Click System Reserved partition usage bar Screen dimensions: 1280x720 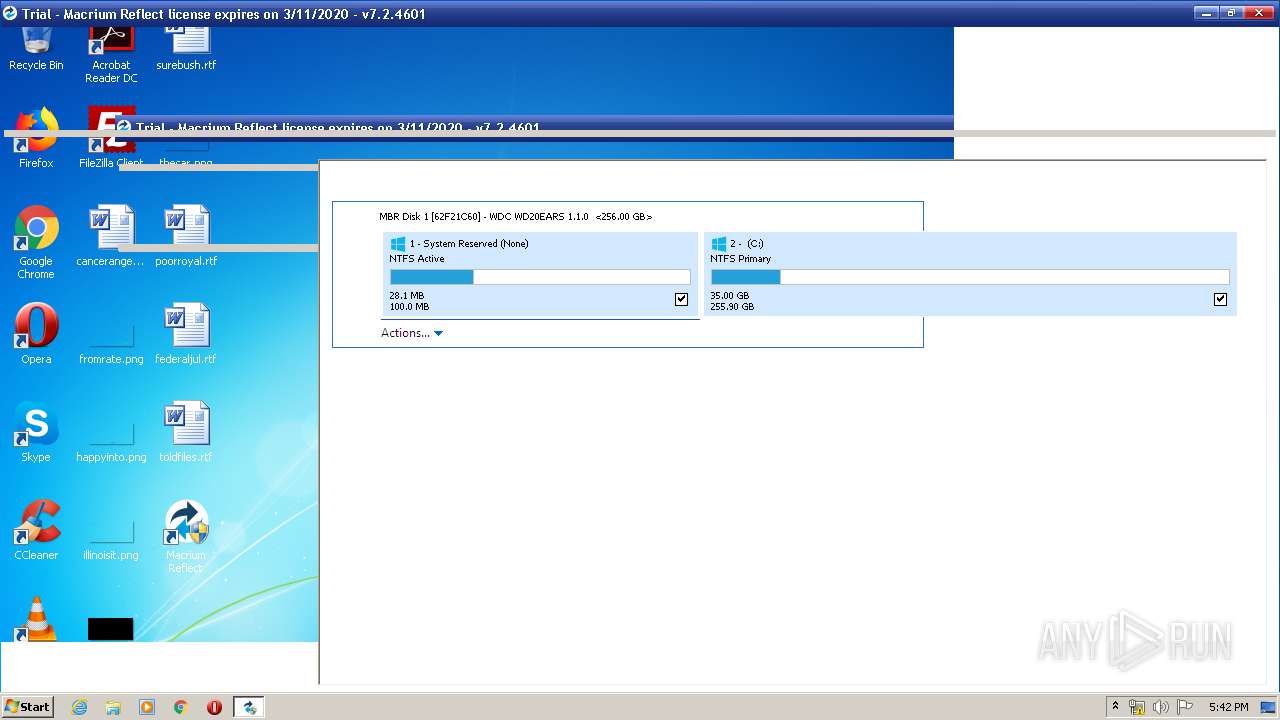point(540,277)
